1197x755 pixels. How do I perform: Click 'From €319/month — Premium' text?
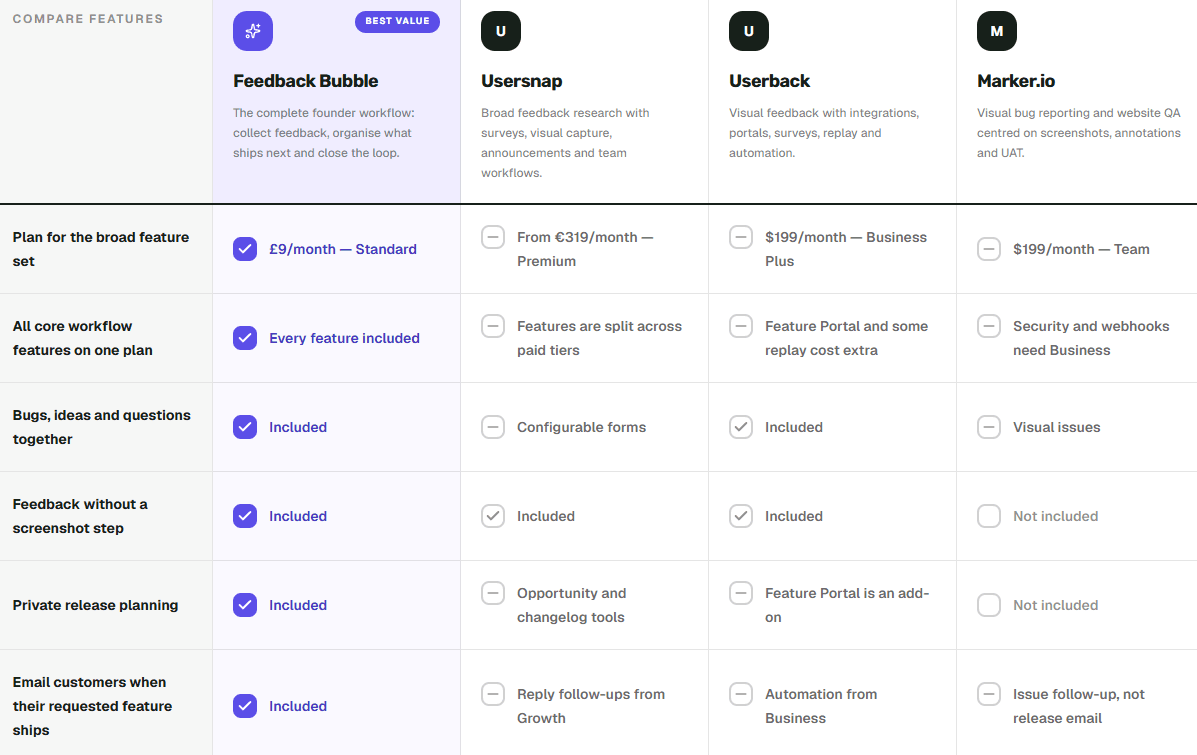click(x=585, y=249)
